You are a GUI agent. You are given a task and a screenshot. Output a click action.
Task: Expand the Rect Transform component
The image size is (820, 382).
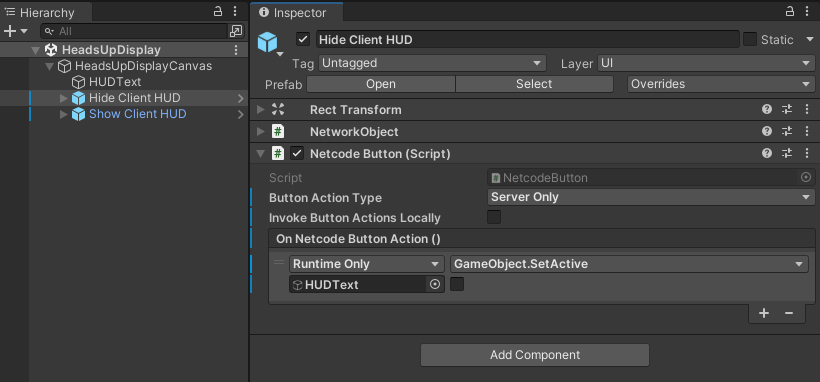260,110
